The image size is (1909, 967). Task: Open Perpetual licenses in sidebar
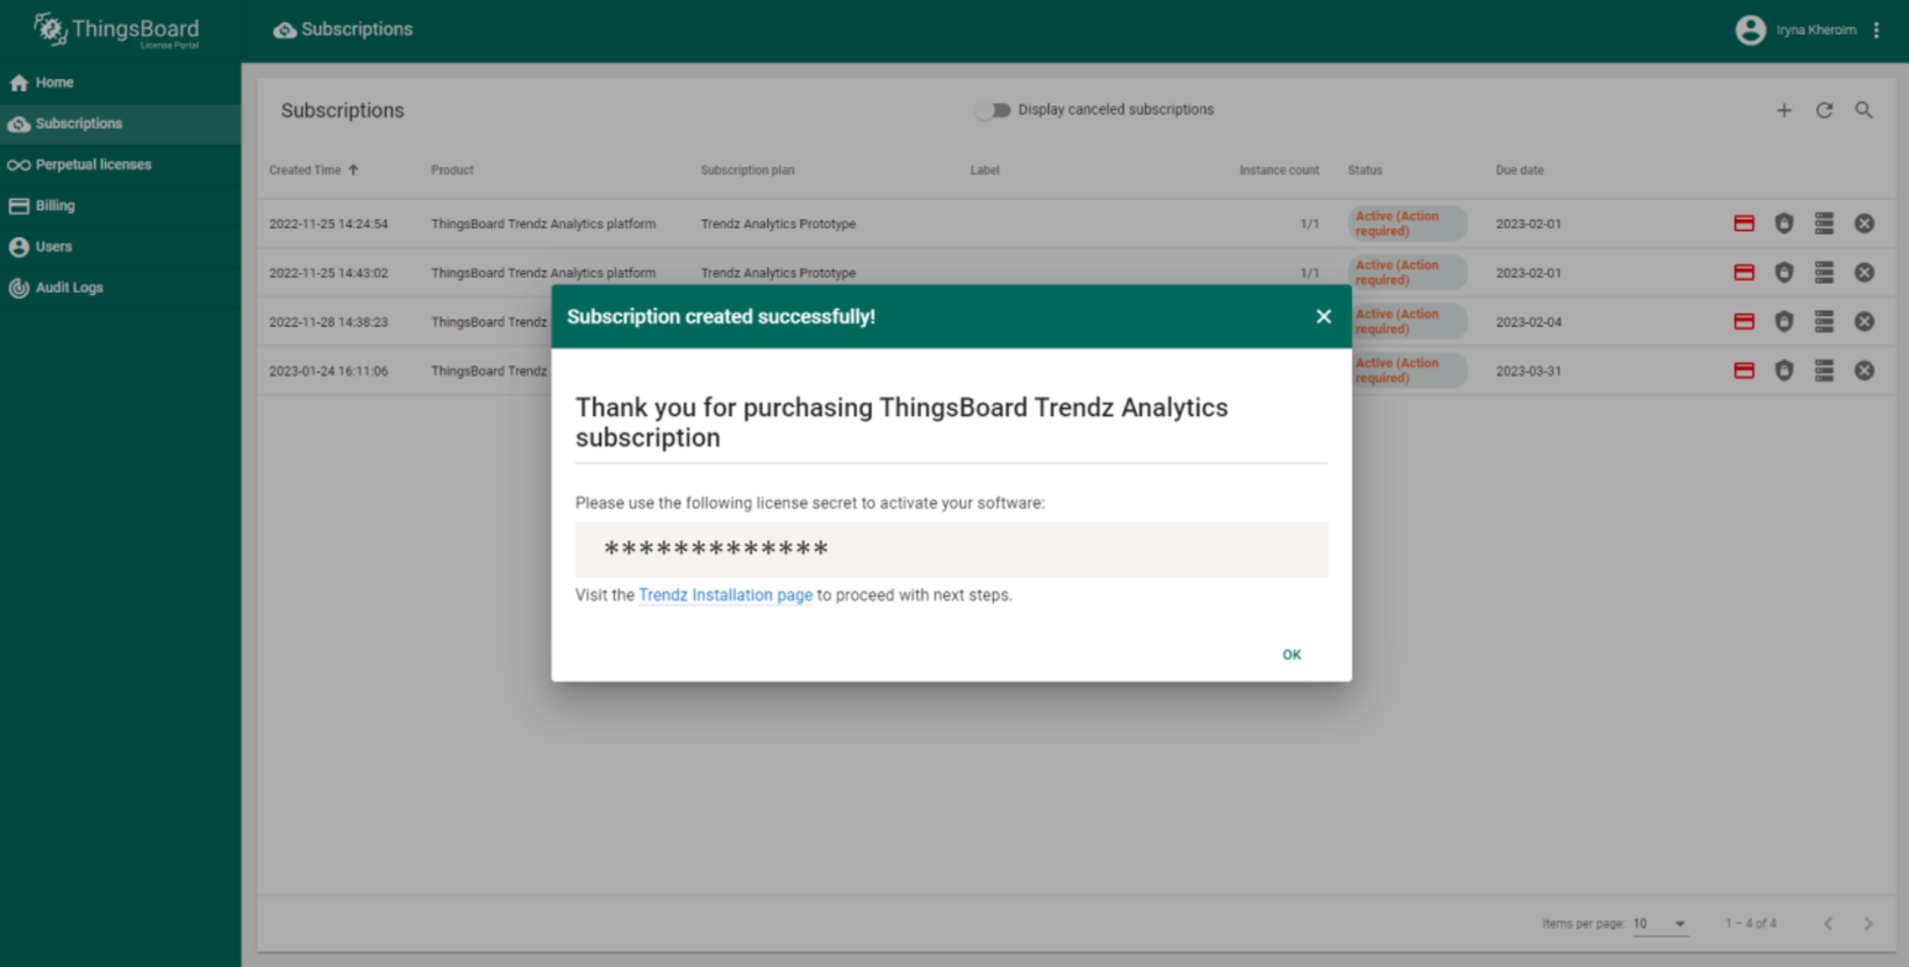(x=93, y=165)
